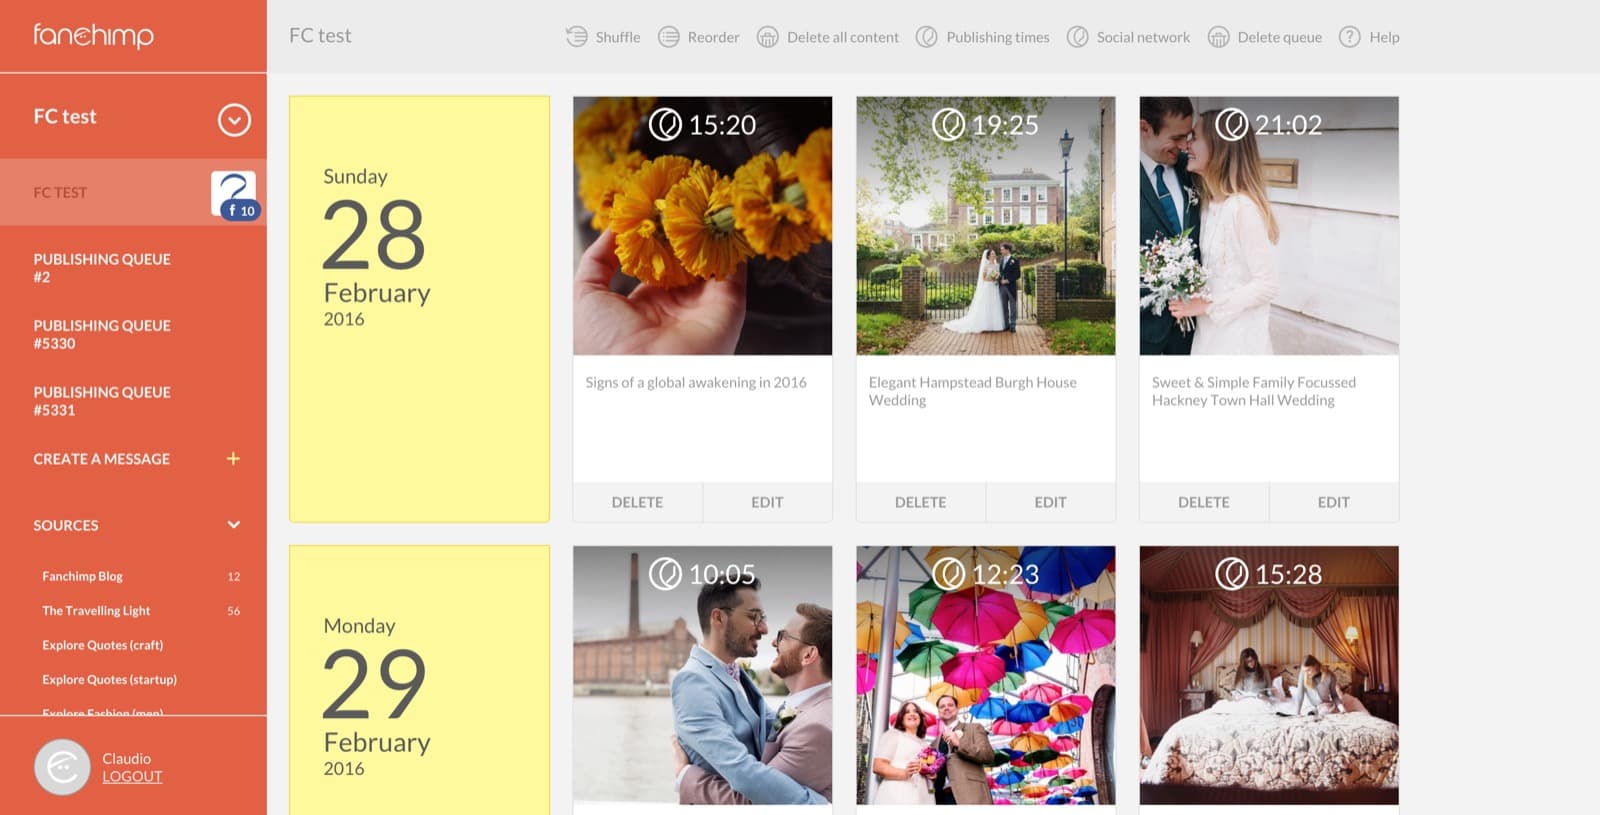Viewport: 1600px width, 815px height.
Task: Click the plus icon next to Create a Message
Action: coord(233,458)
